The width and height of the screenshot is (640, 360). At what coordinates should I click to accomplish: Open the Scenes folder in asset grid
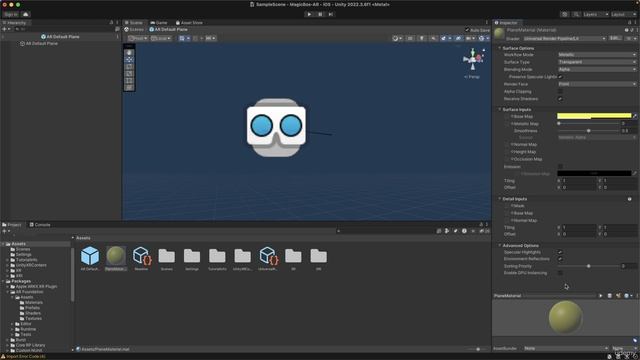click(167, 256)
